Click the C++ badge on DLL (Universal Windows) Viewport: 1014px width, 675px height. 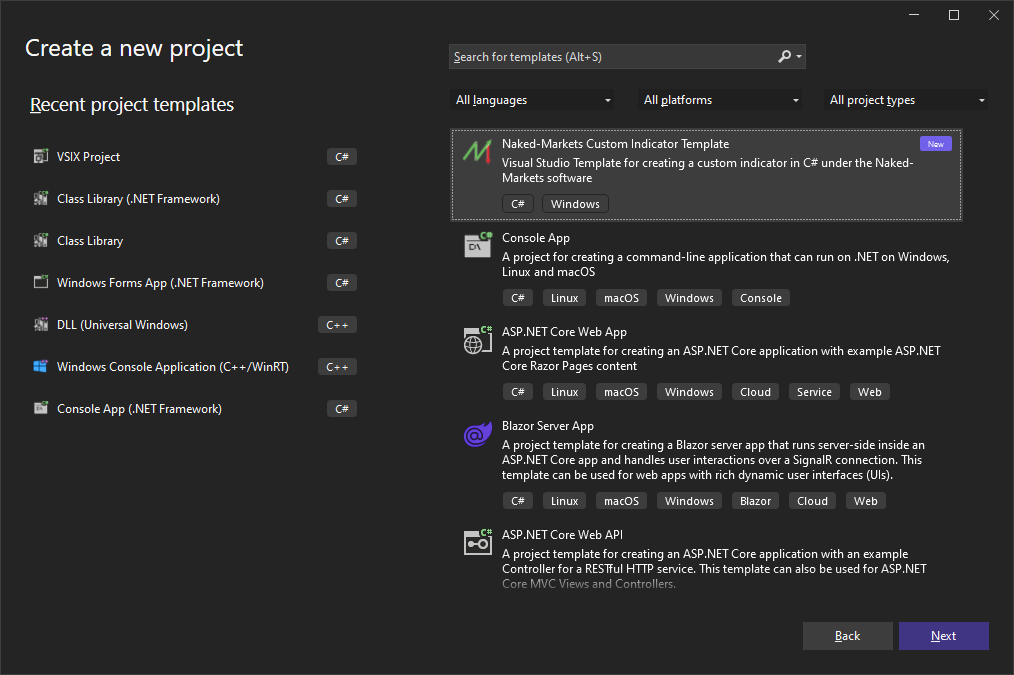pyautogui.click(x=337, y=325)
